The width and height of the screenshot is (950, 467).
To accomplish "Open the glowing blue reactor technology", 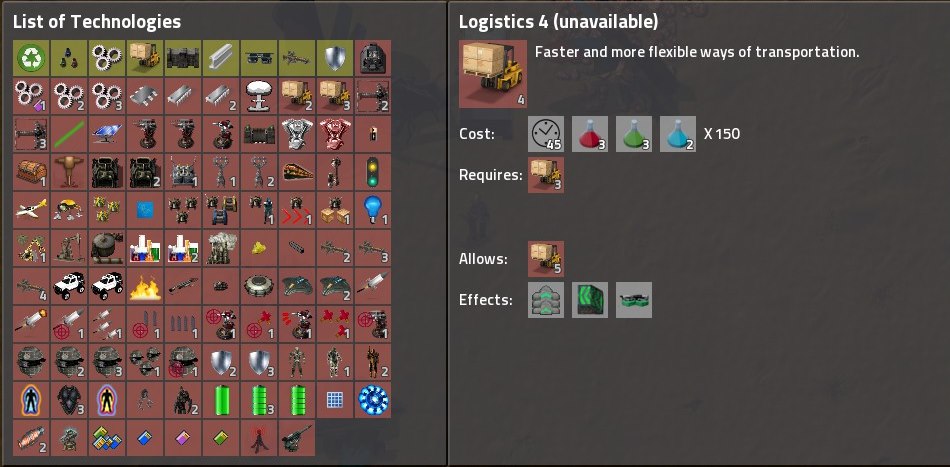I will (x=373, y=400).
